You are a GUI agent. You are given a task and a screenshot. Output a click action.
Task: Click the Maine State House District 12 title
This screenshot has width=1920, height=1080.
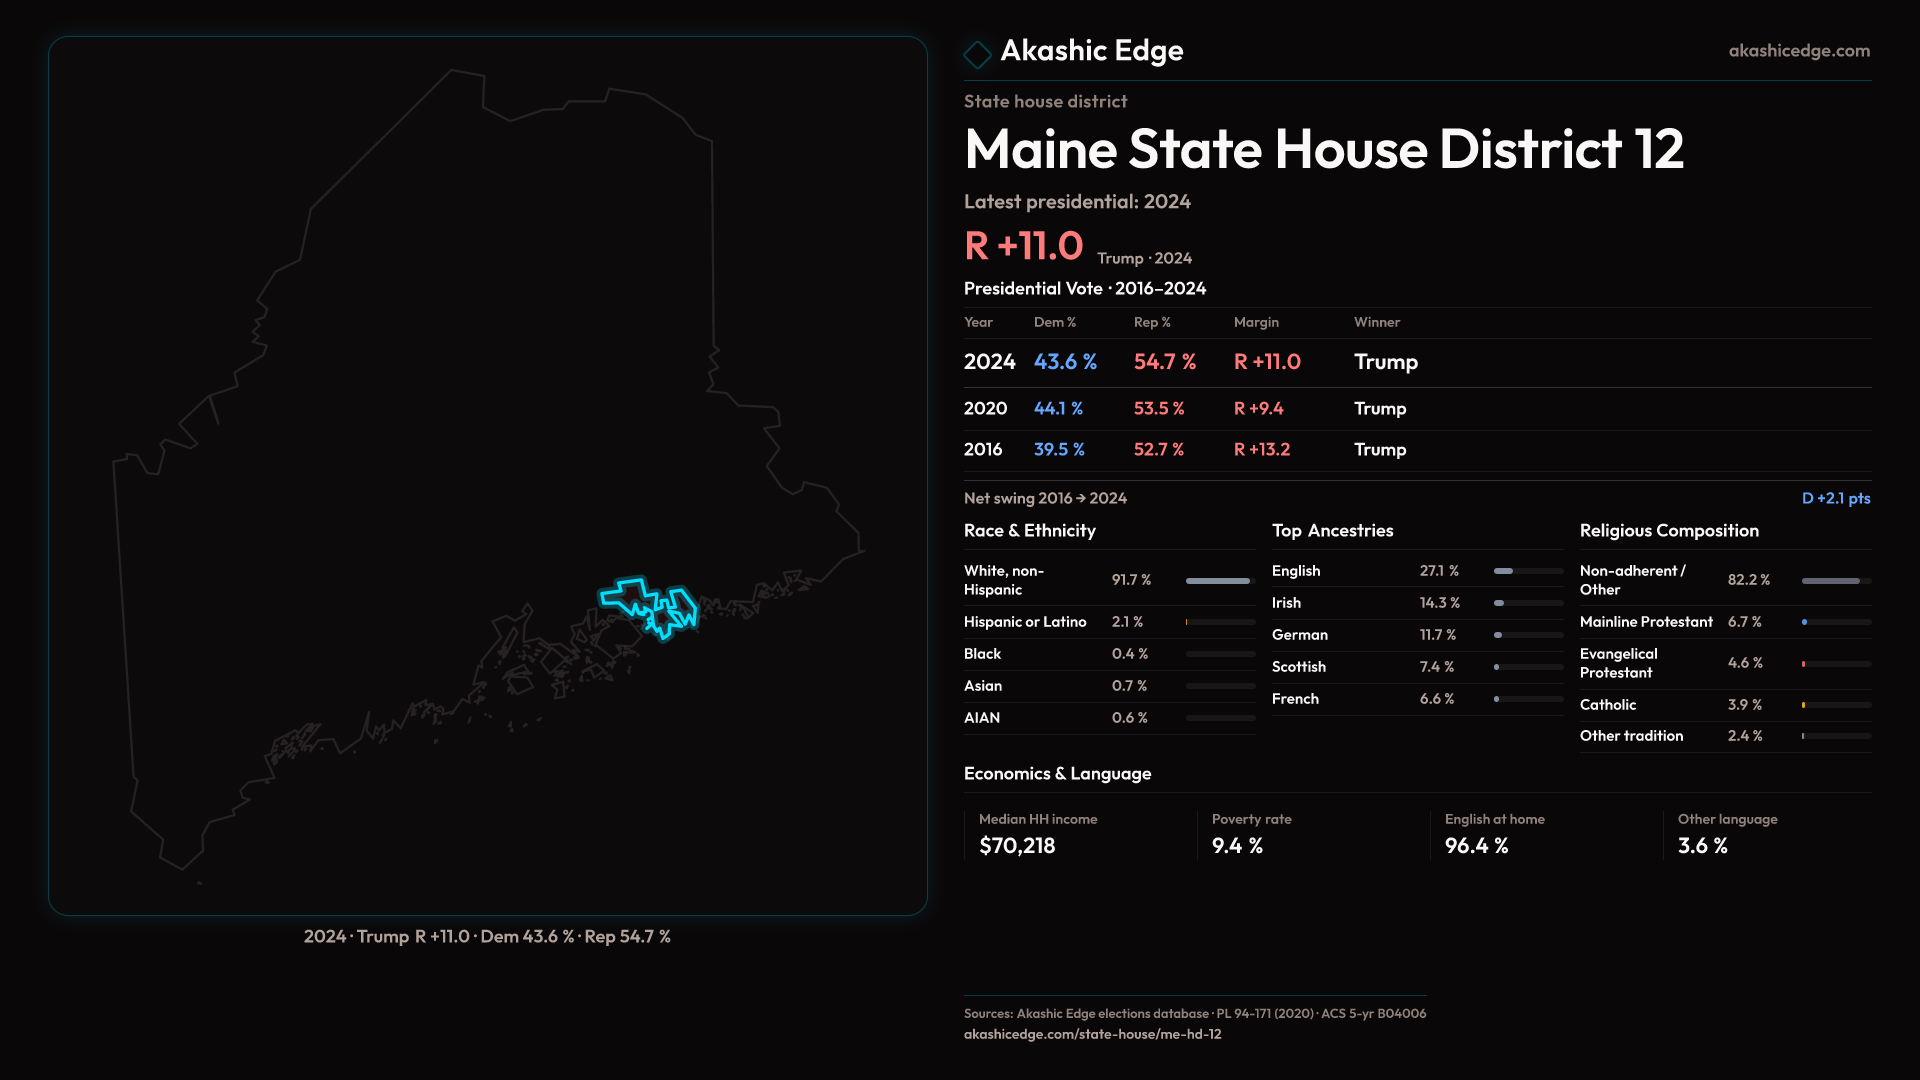1323,150
